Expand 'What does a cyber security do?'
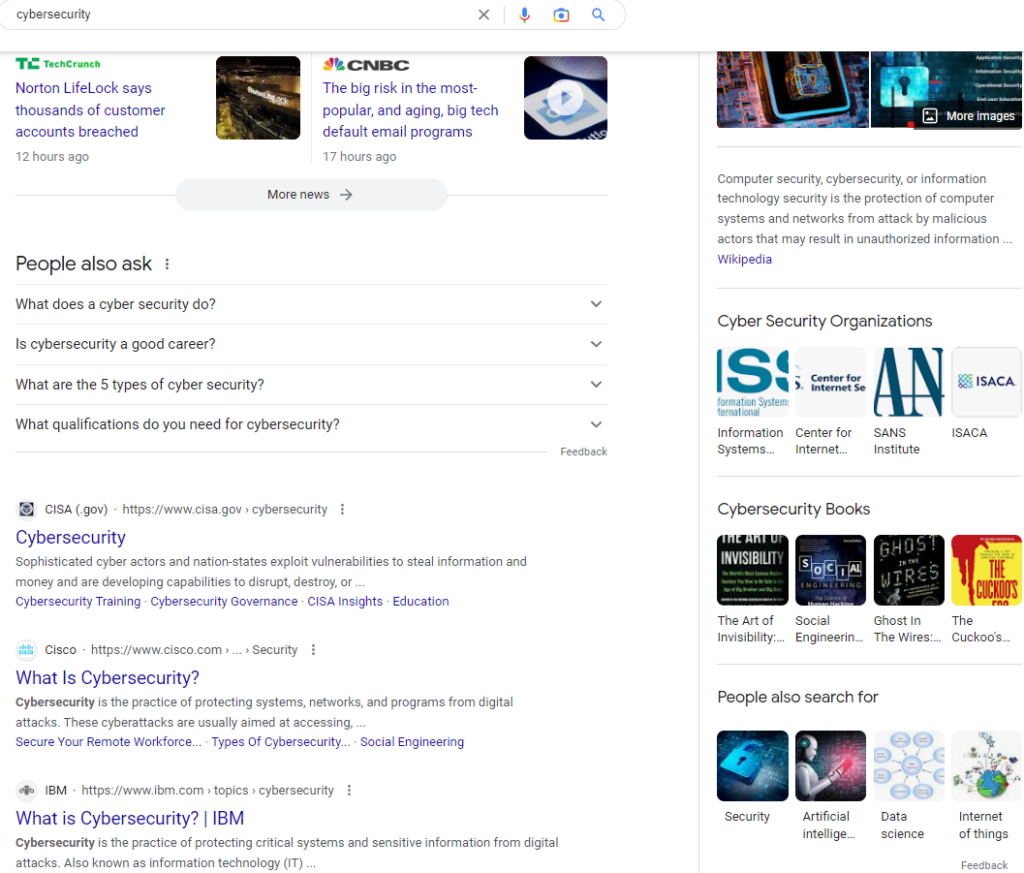 coord(312,304)
